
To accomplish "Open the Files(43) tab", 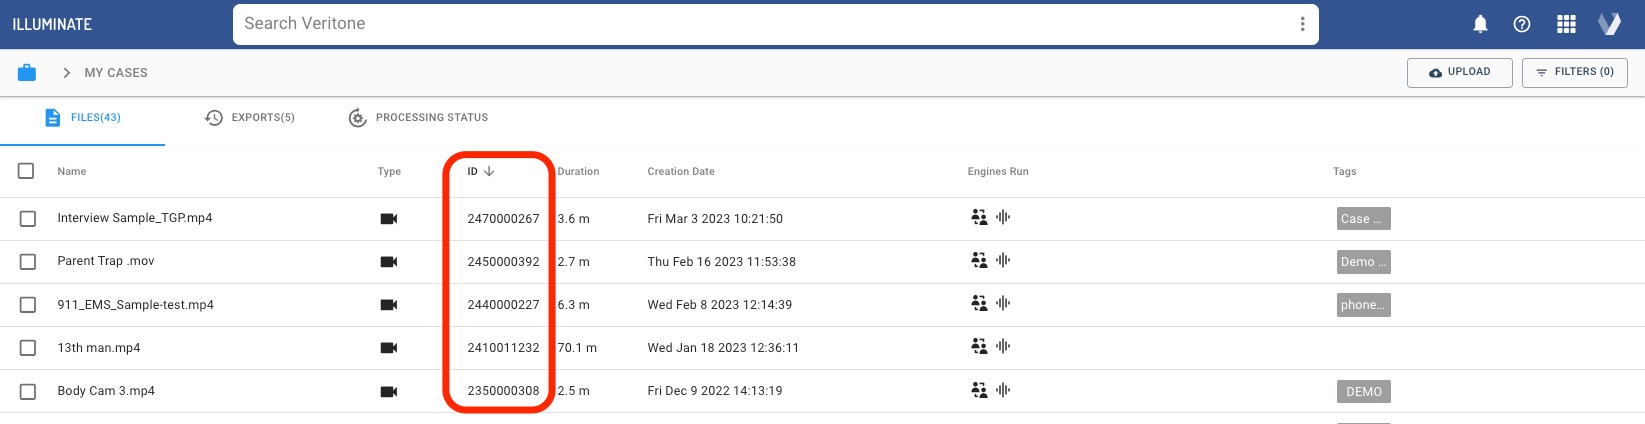I will pos(83,118).
